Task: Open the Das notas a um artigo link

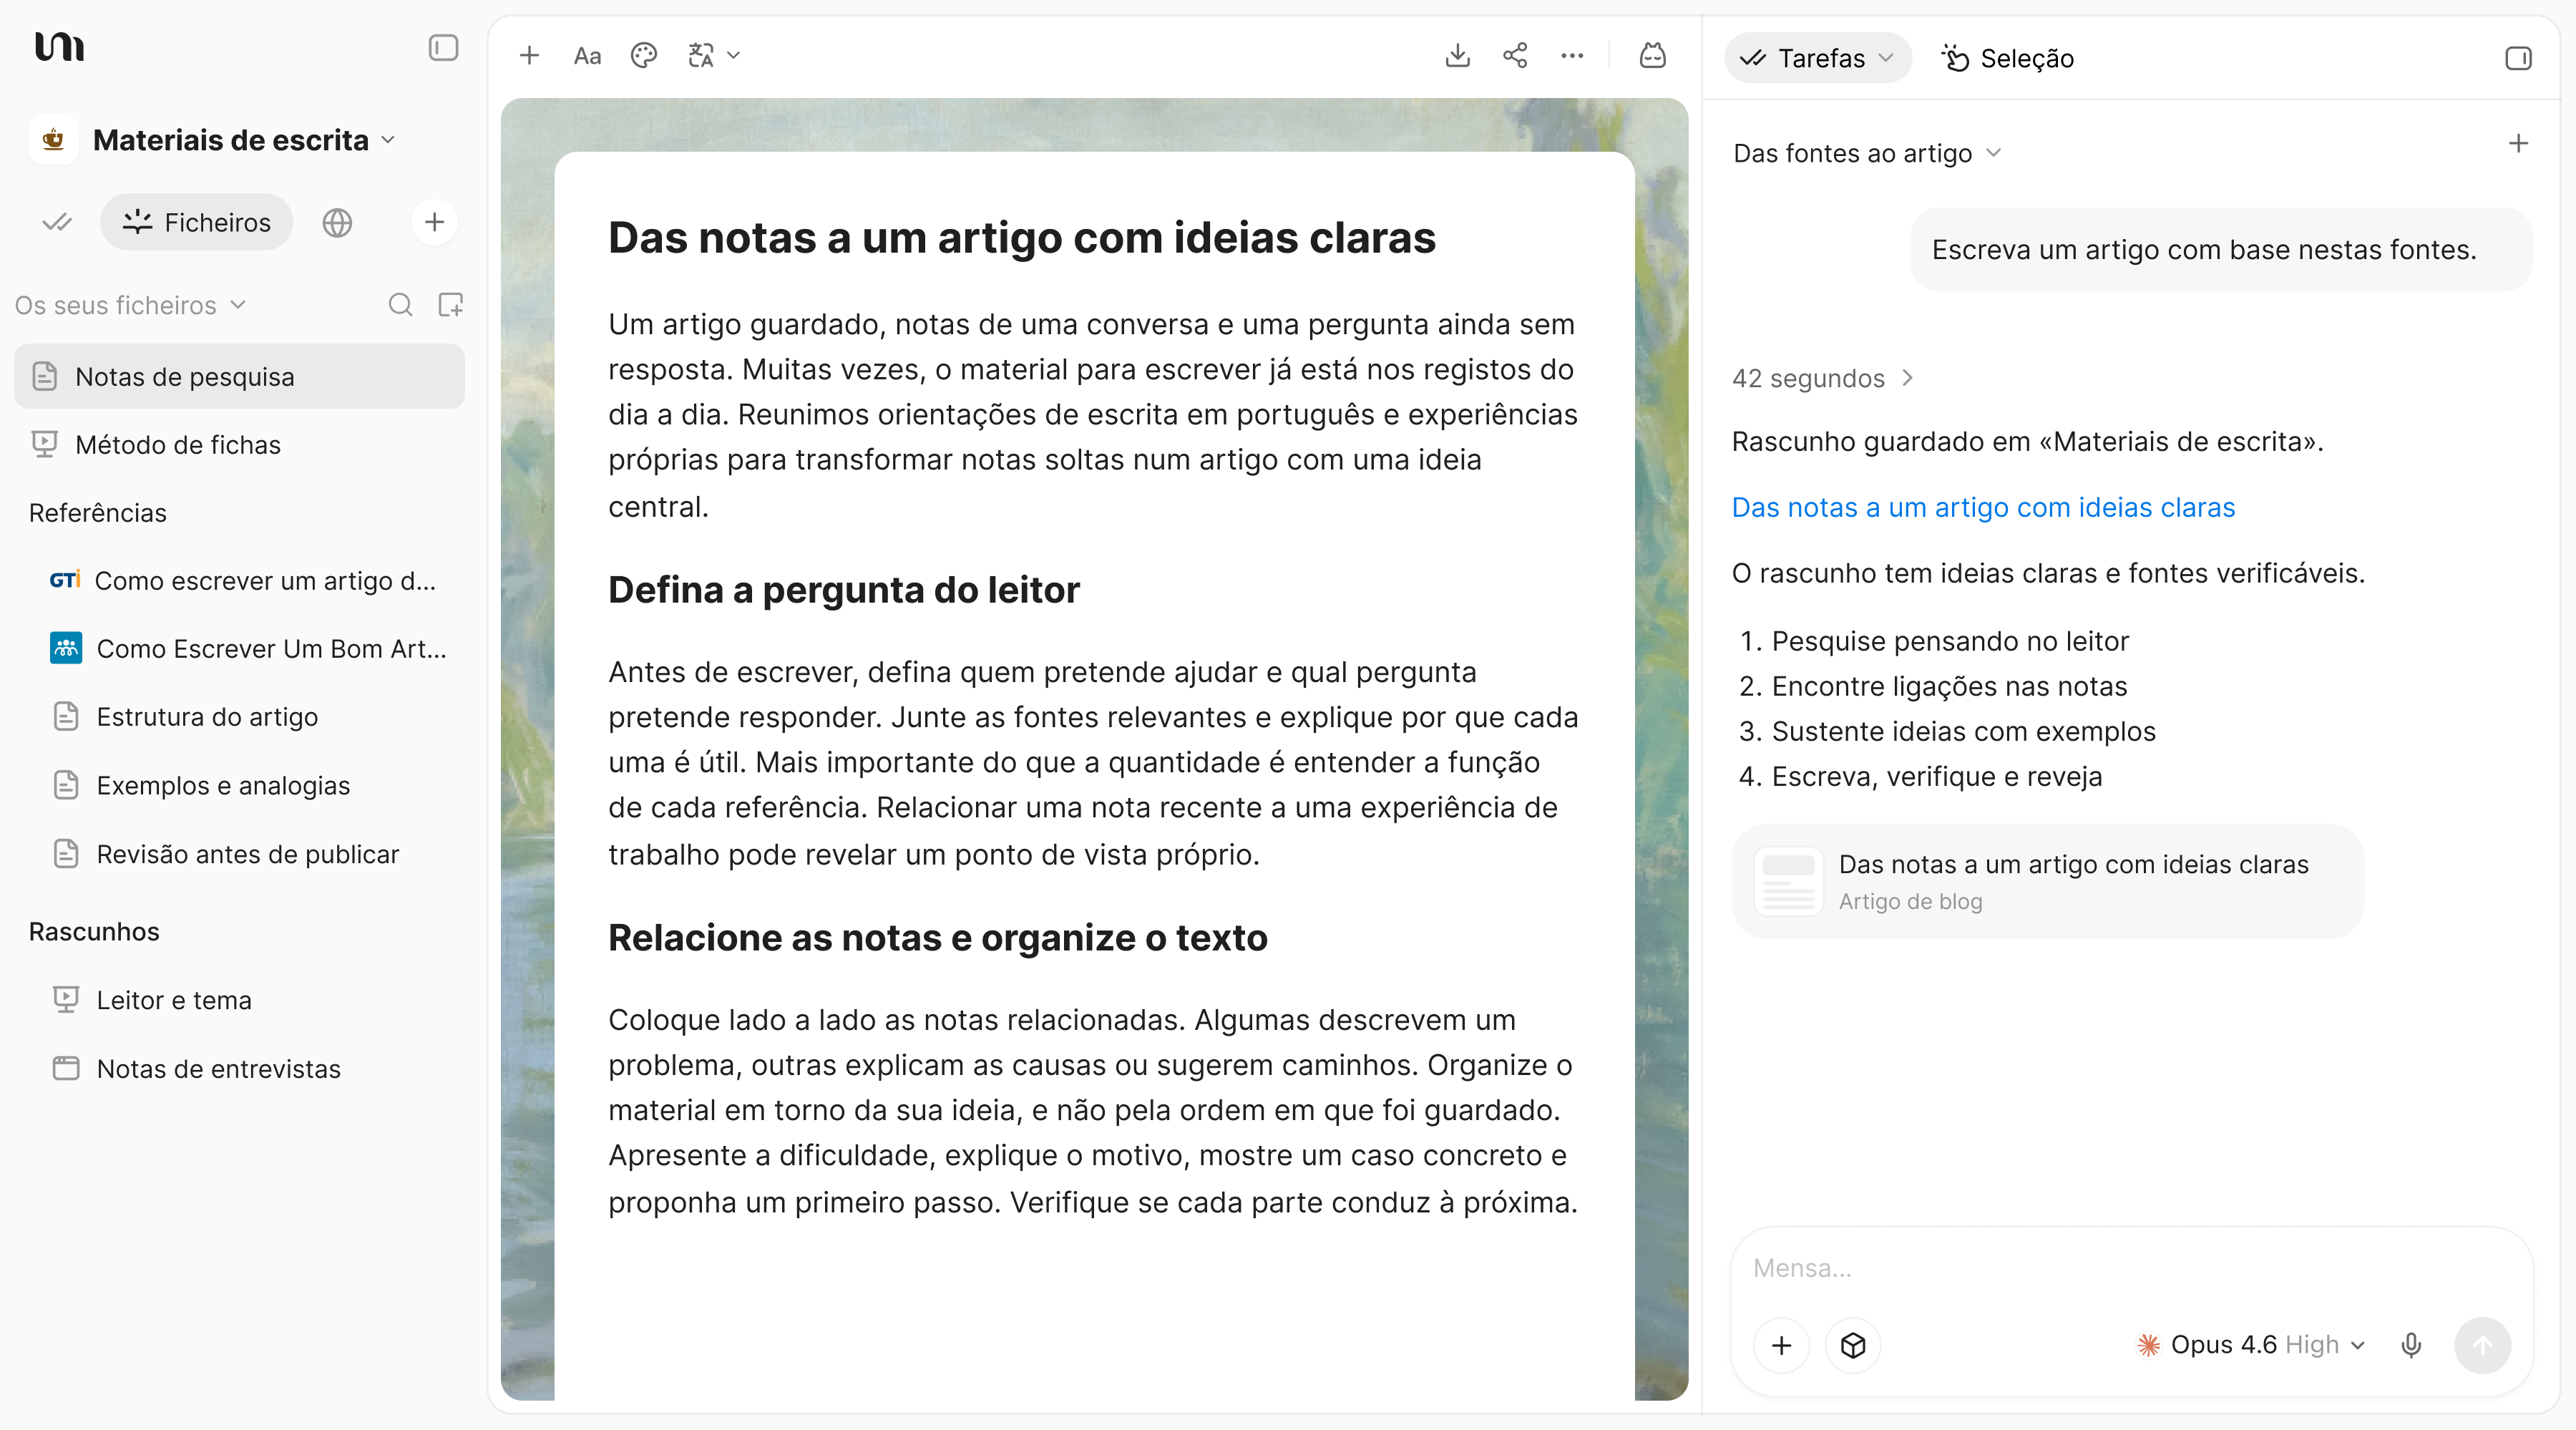Action: tap(1983, 507)
